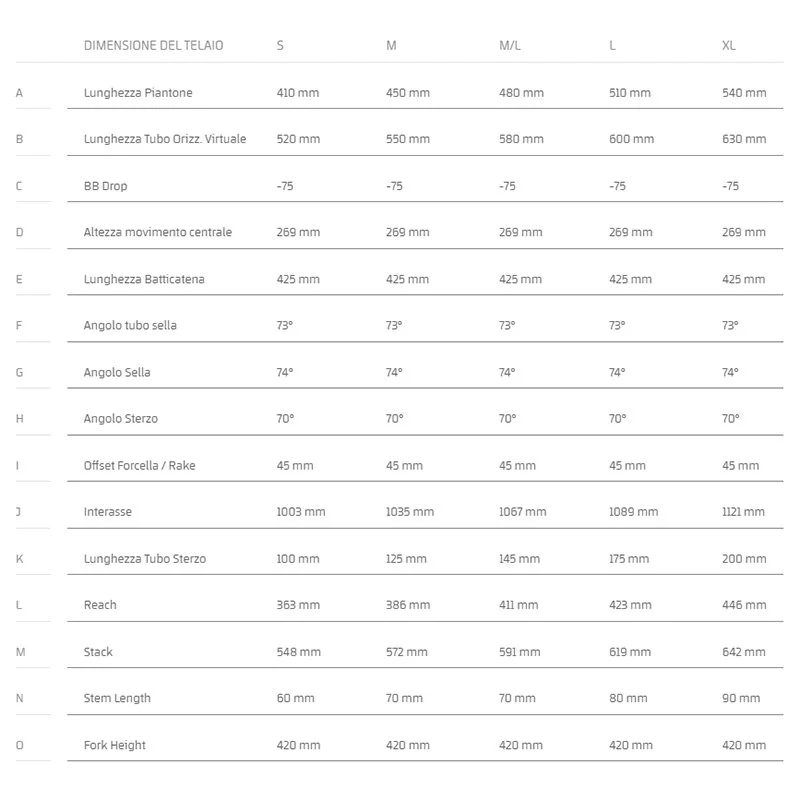Screen dimensions: 800x800
Task: Select the Reach value 411 mm
Action: 518,605
